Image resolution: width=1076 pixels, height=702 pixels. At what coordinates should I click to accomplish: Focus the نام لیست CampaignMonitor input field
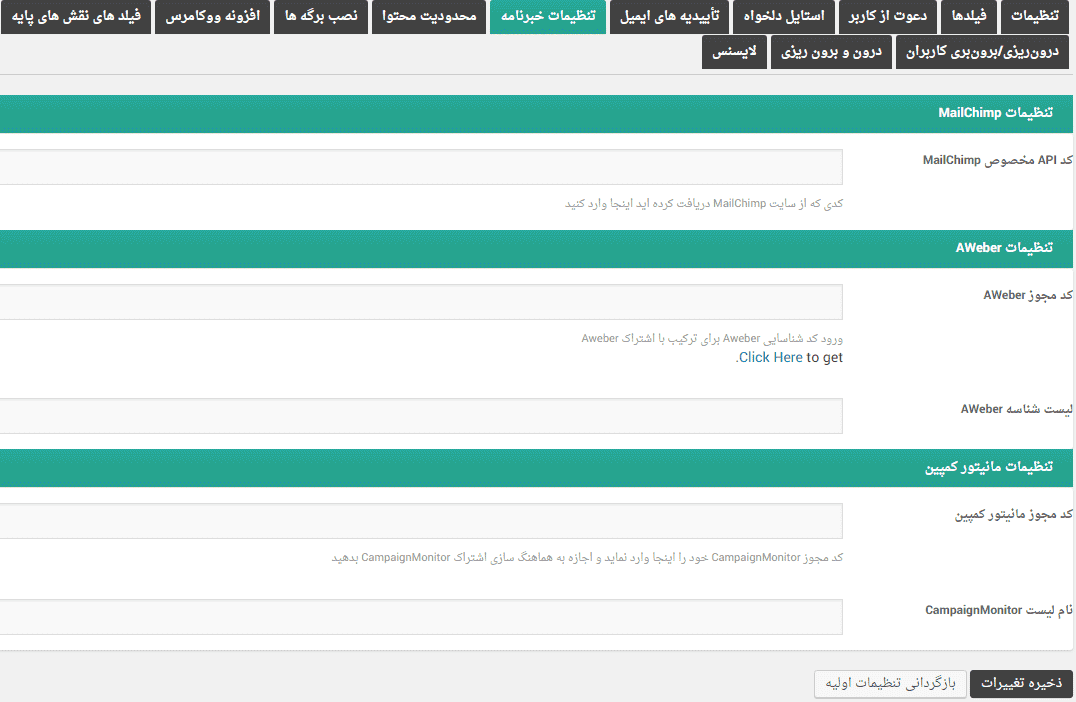pyautogui.click(x=421, y=617)
